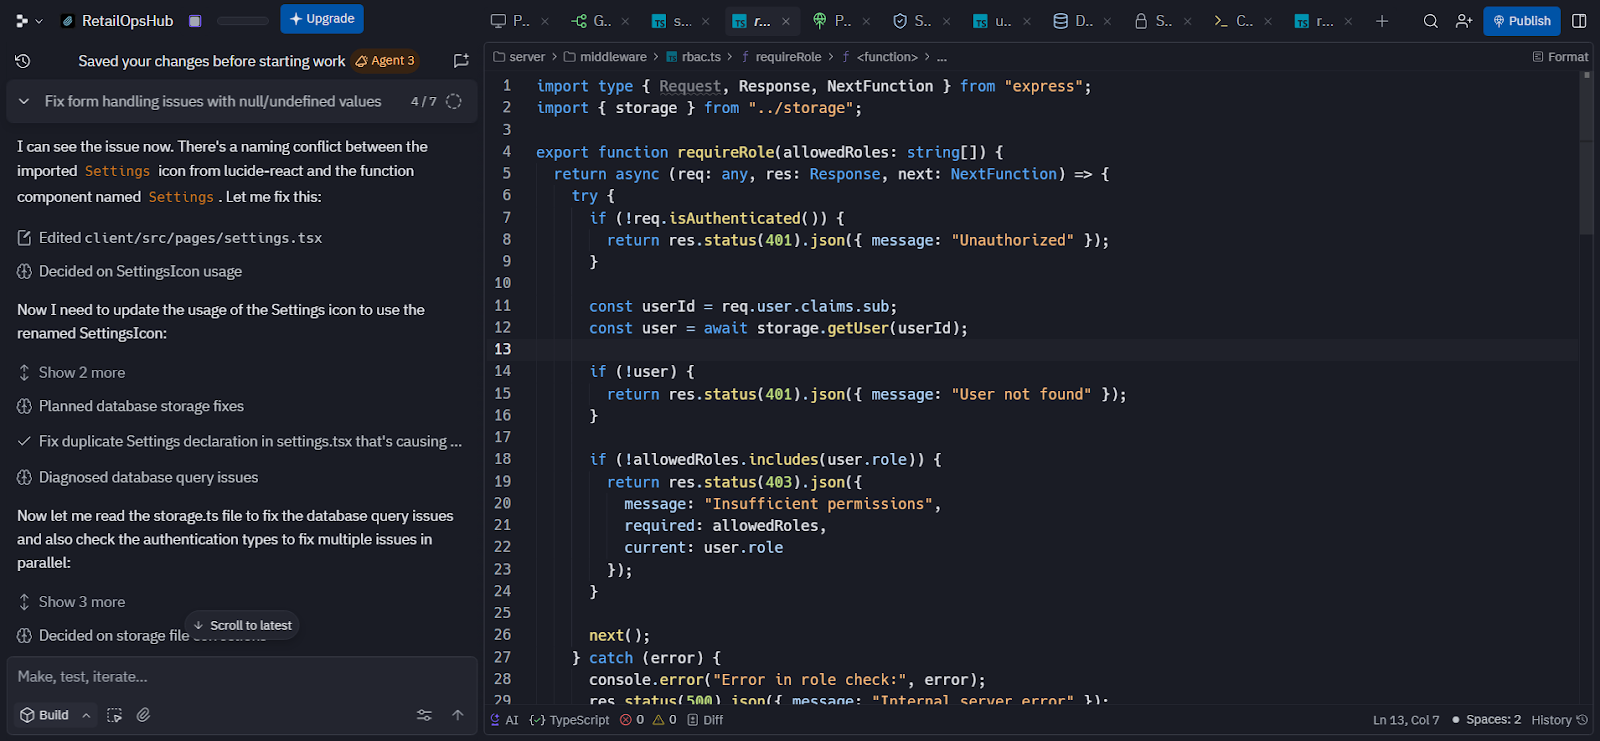
Task: Switch to the last 'r...' TypeScript tab
Action: 1312,21
